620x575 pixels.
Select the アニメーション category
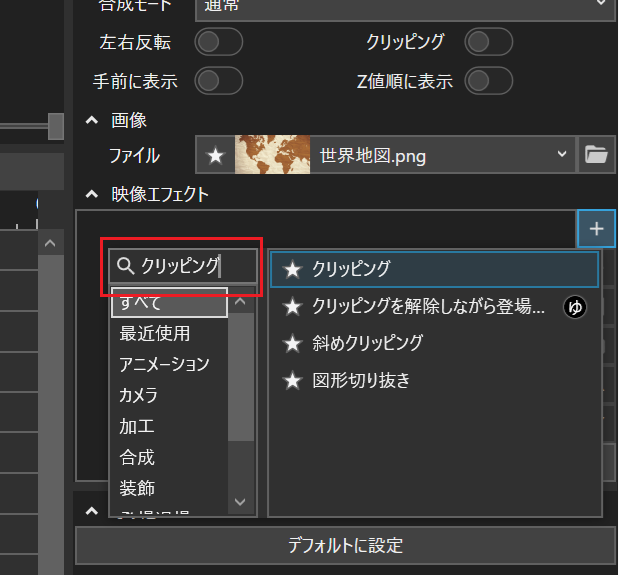tap(164, 363)
